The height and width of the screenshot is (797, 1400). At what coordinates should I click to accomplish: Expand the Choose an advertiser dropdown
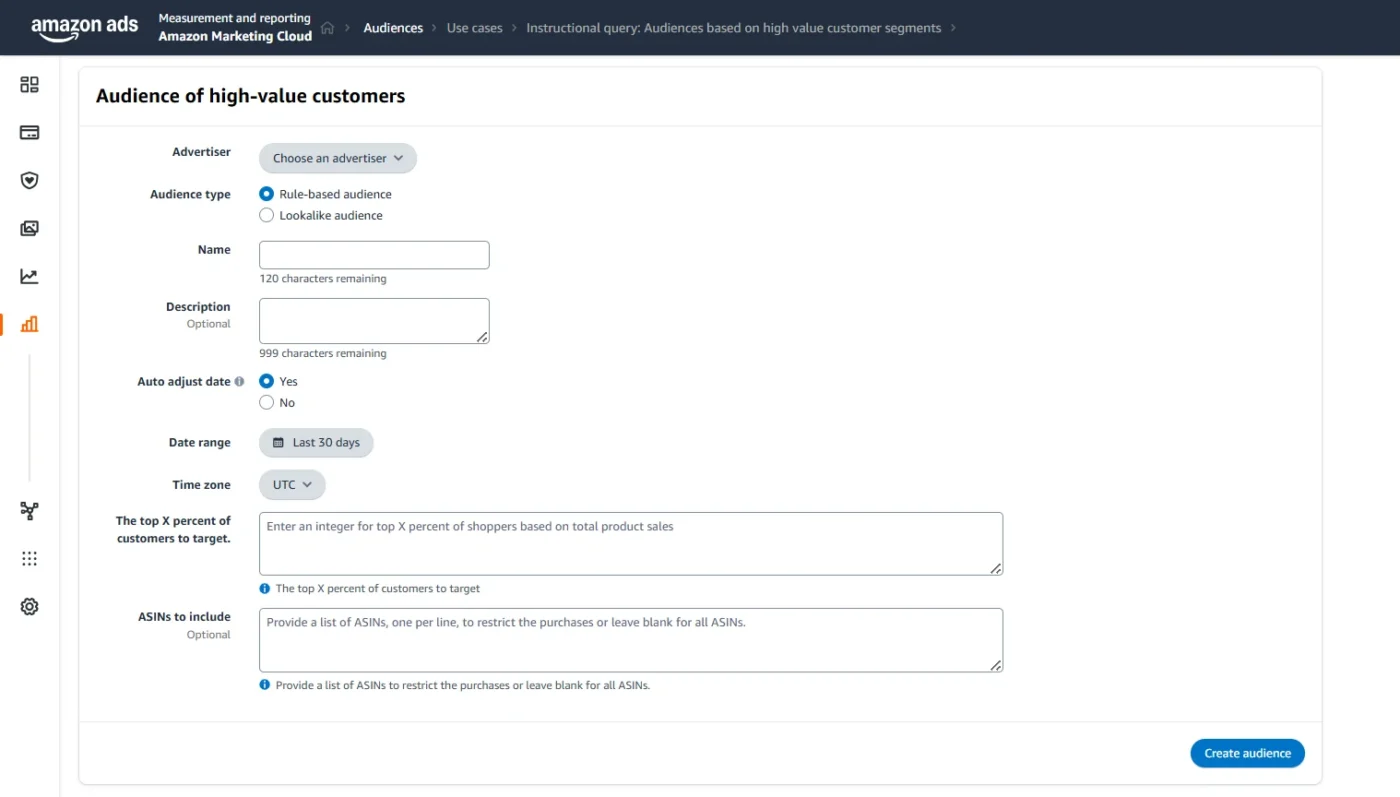pyautogui.click(x=337, y=158)
